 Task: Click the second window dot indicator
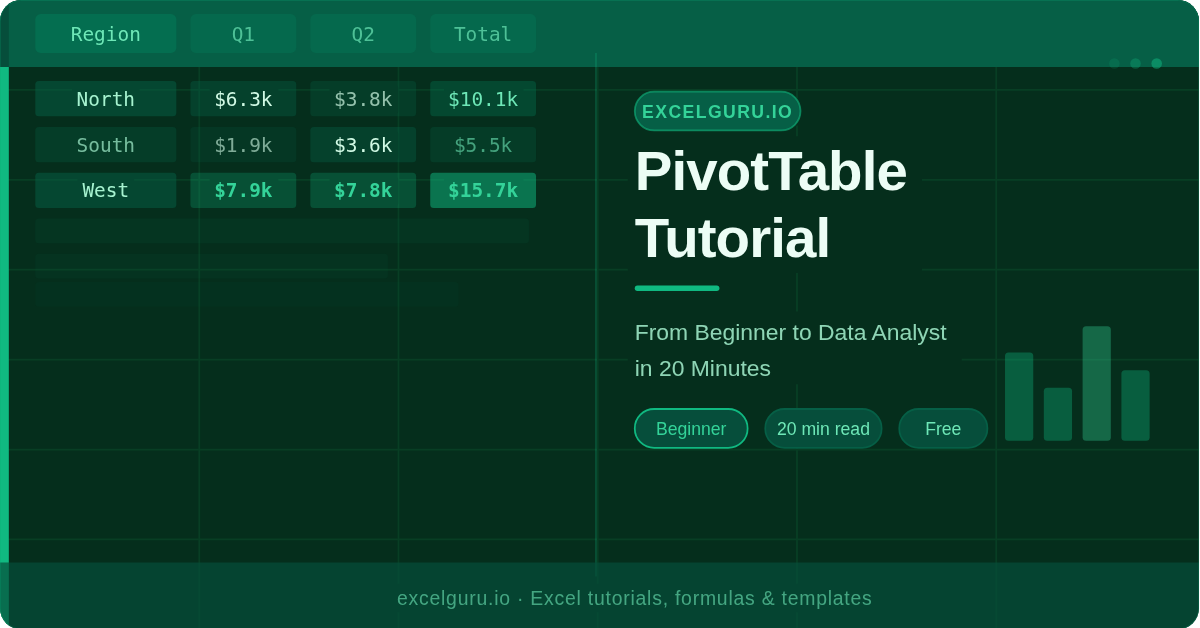pyautogui.click(x=1135, y=63)
